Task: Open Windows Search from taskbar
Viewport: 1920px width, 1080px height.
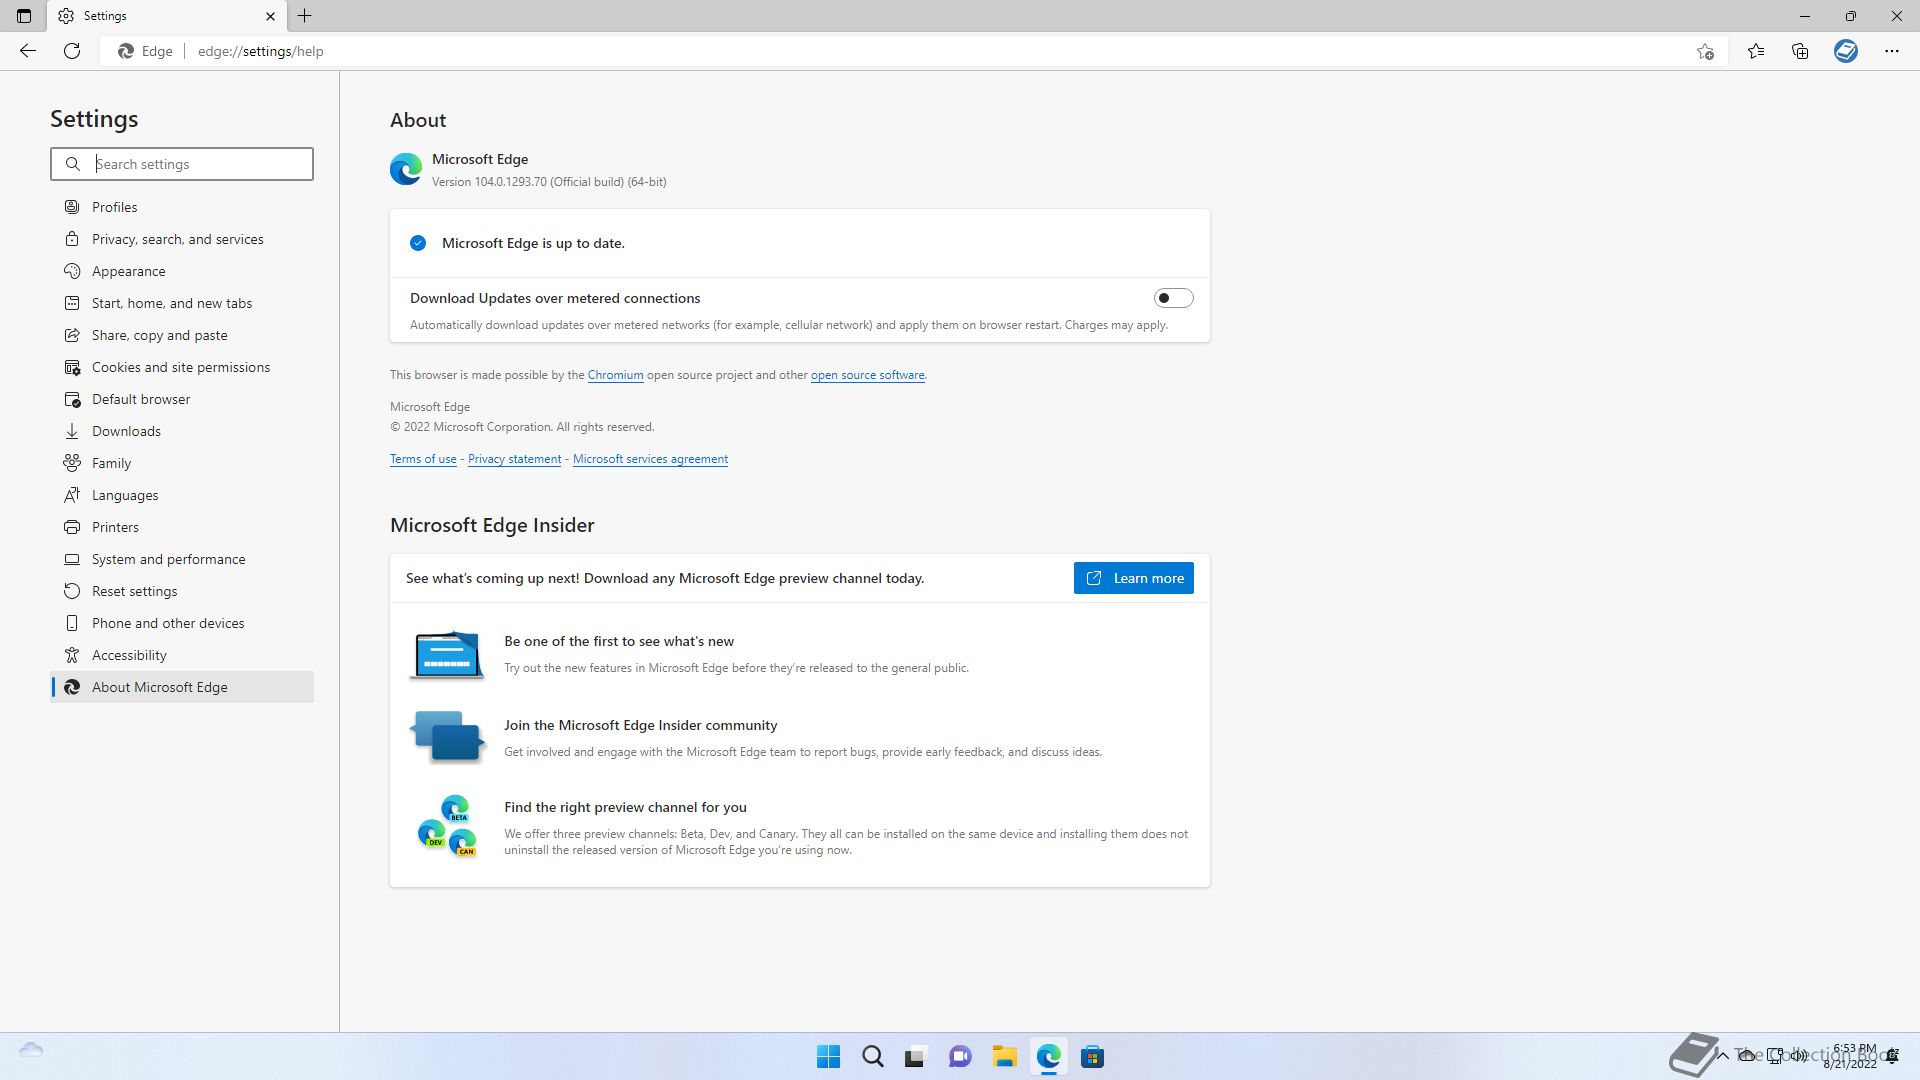Action: (872, 1057)
